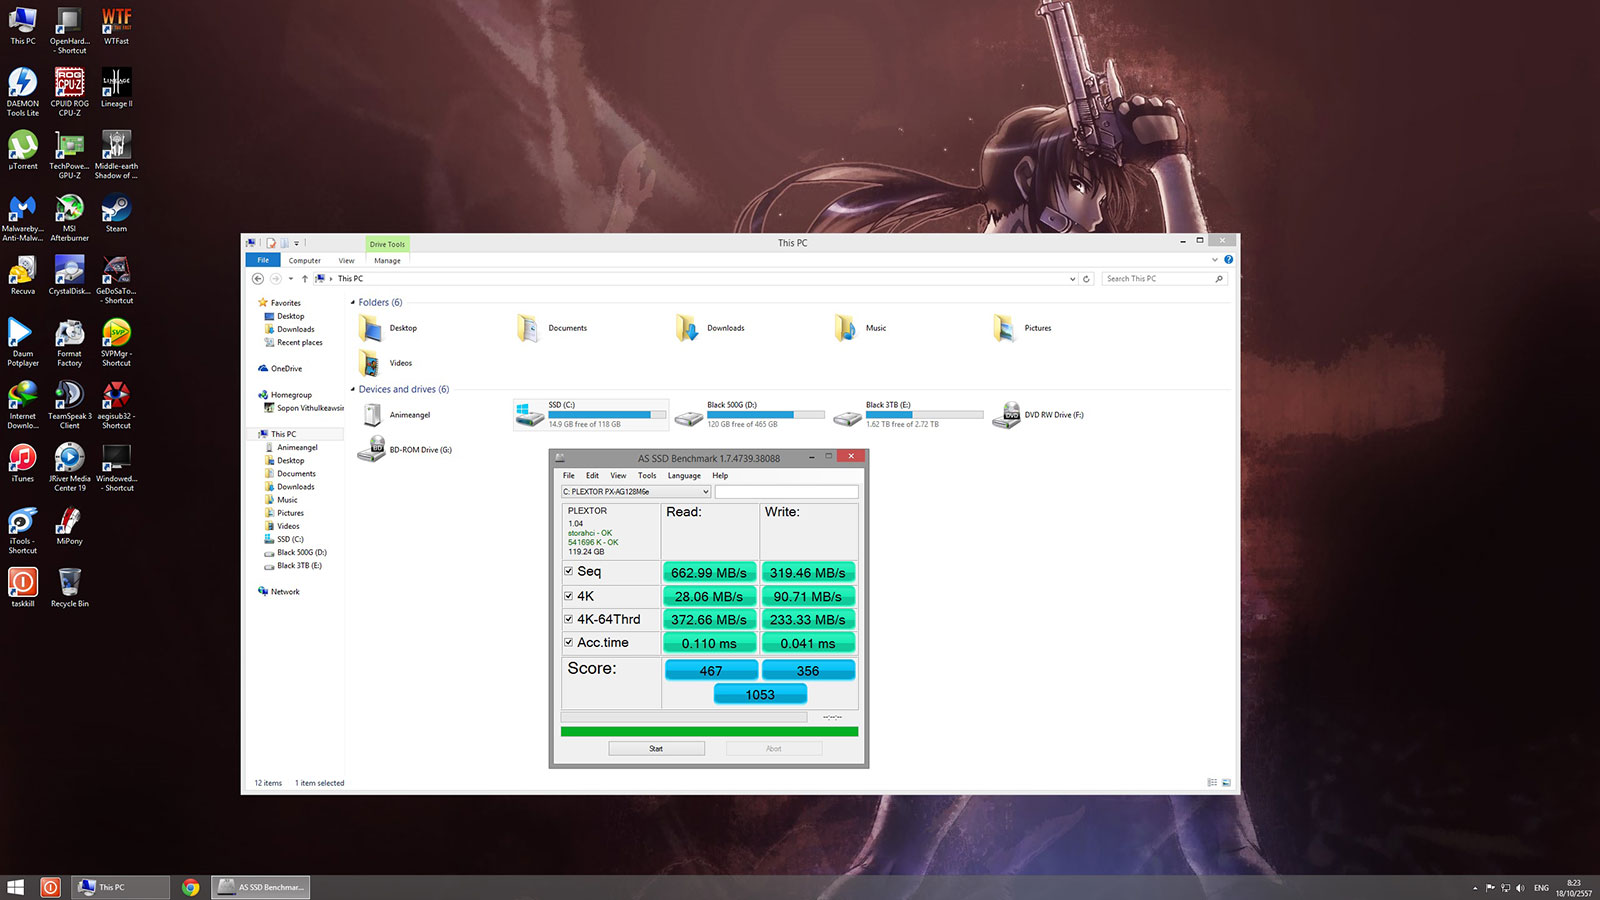
Task: Click the Search This PC field
Action: [1165, 279]
